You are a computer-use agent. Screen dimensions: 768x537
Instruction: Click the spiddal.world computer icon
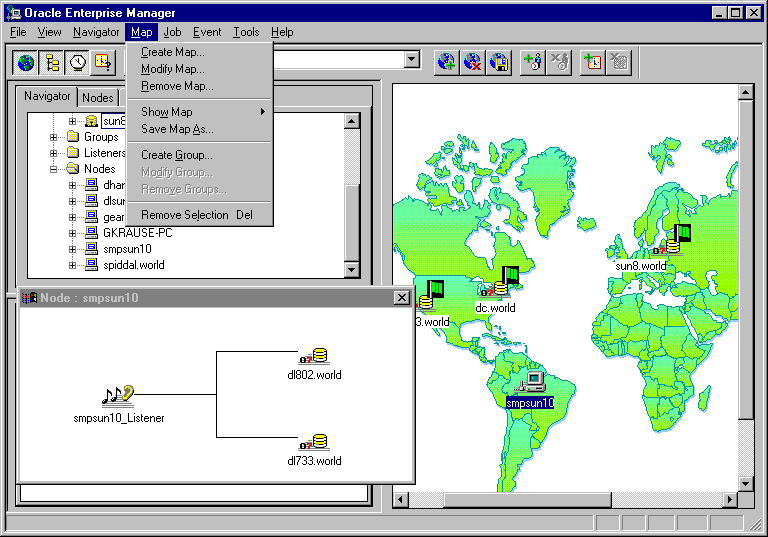[91, 265]
